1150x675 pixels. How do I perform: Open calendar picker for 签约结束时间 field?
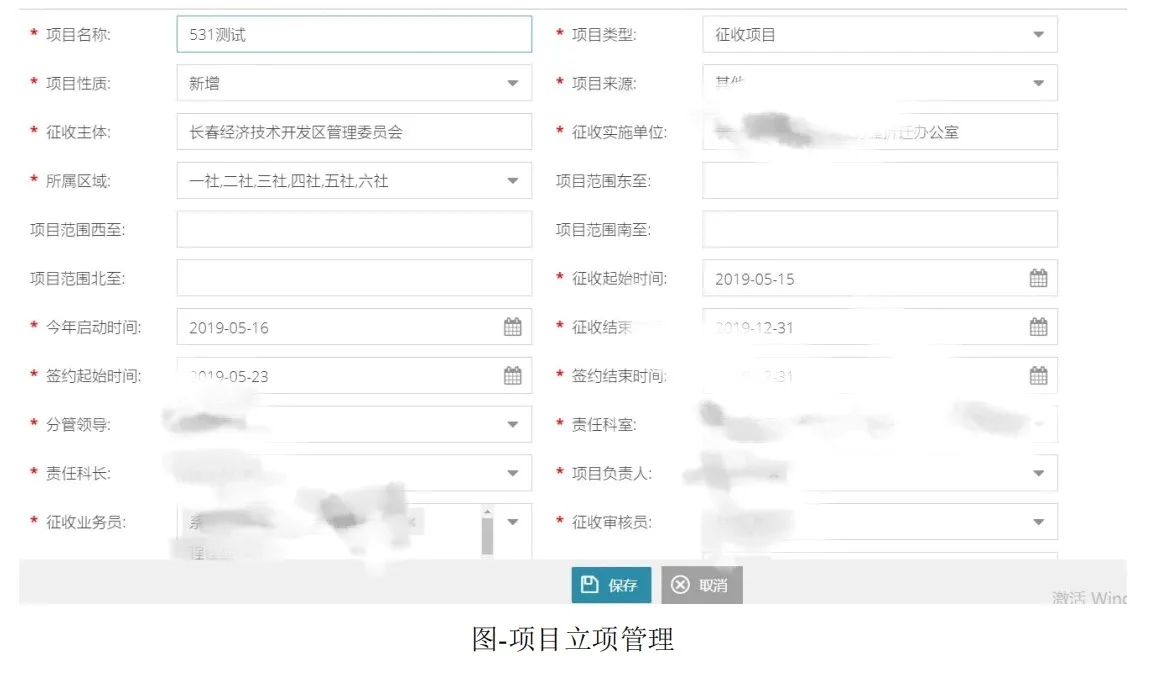coord(1040,375)
